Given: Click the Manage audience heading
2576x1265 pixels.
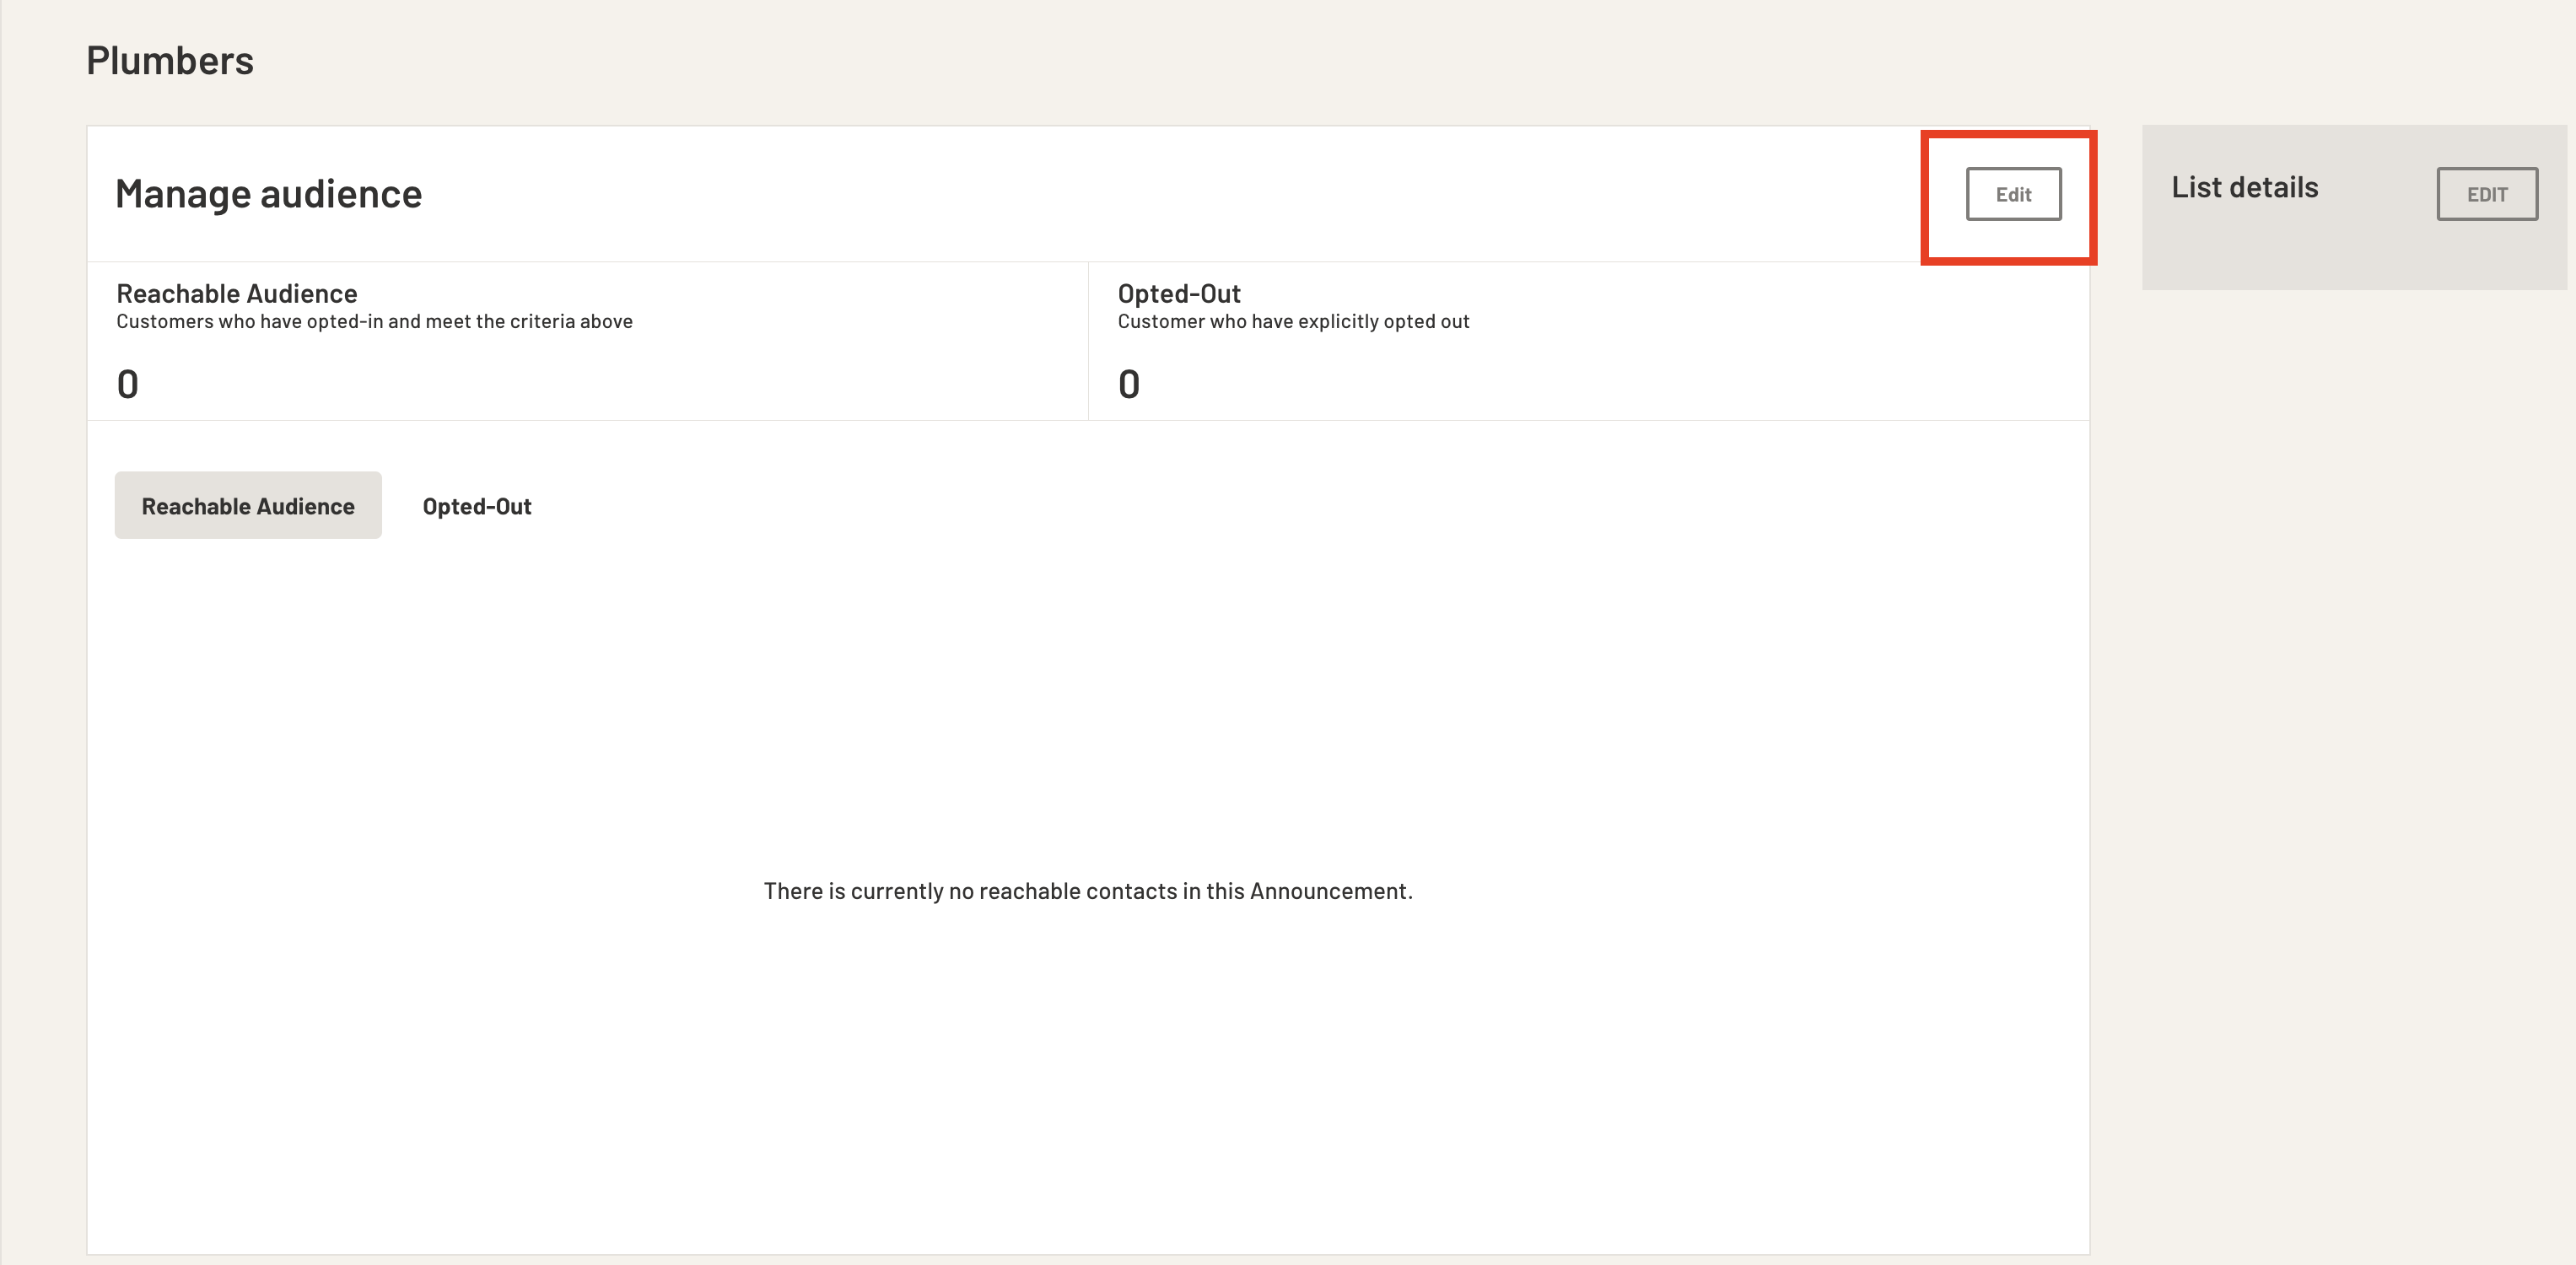Looking at the screenshot, I should (269, 194).
